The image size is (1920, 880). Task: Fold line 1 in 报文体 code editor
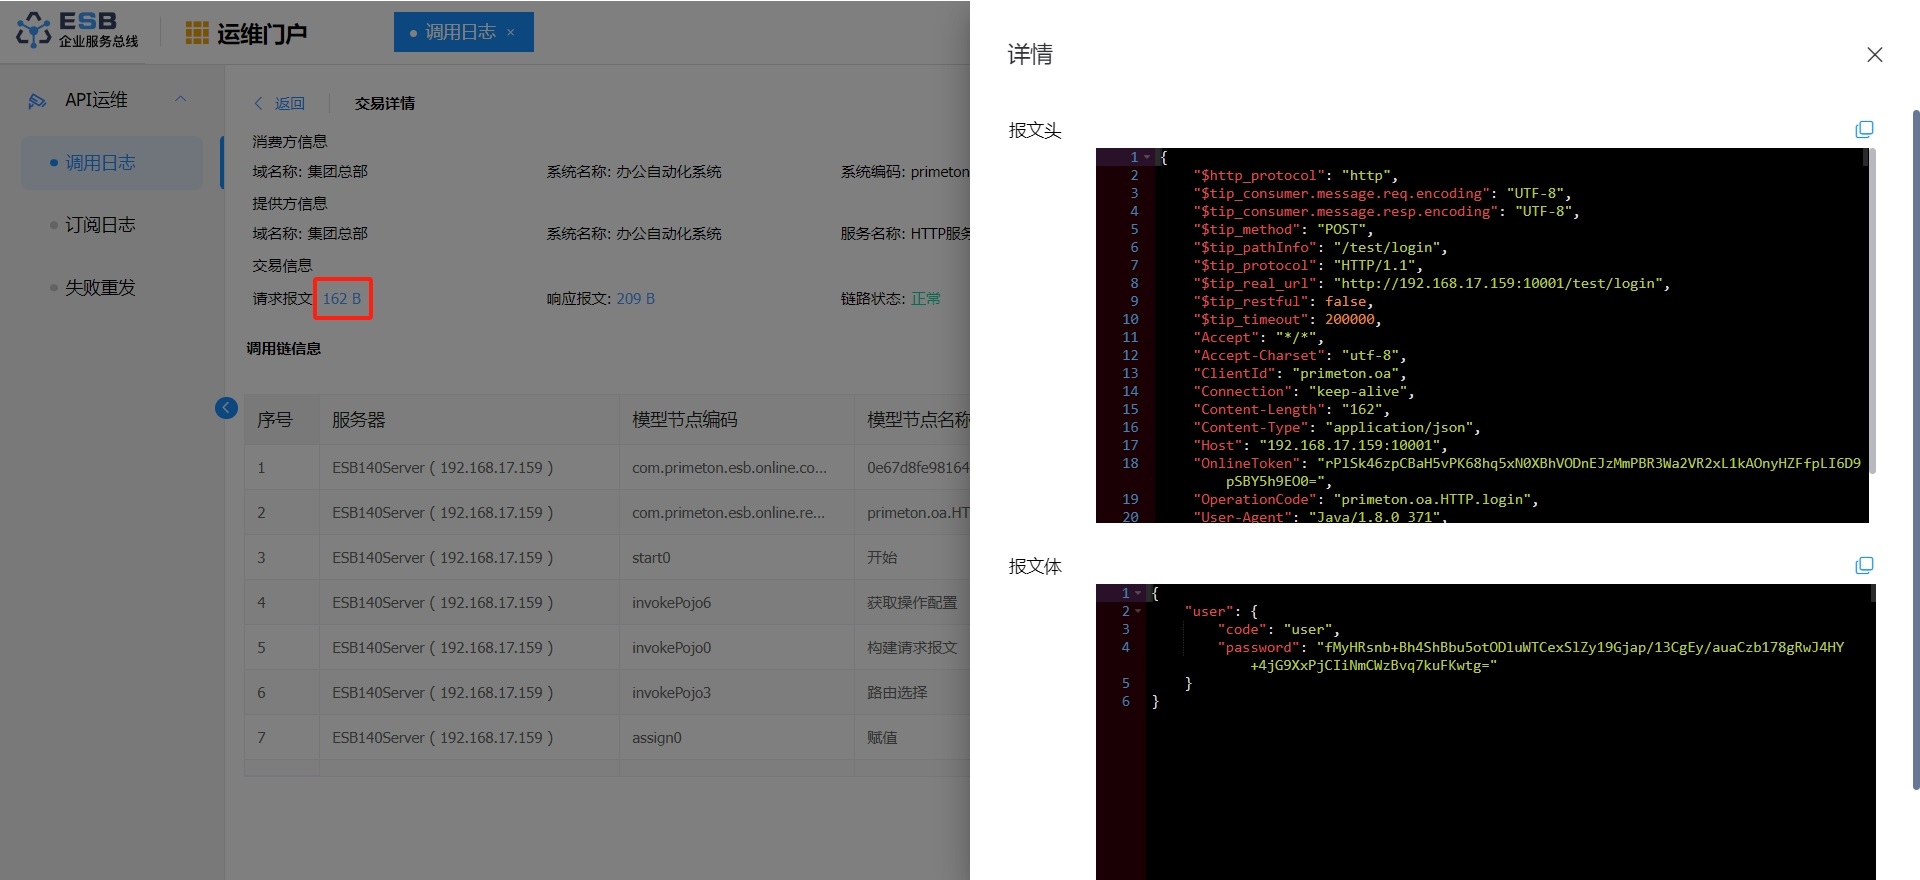(x=1138, y=594)
